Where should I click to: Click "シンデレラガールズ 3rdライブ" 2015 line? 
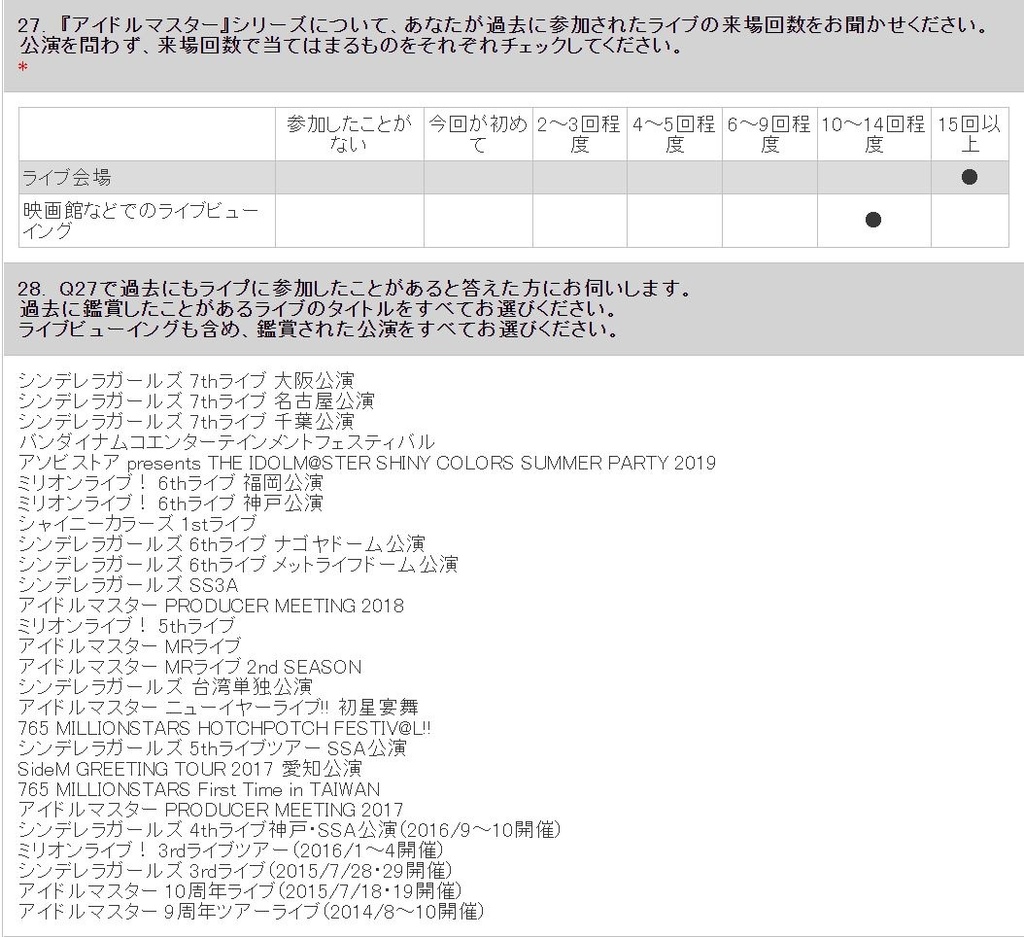235,870
